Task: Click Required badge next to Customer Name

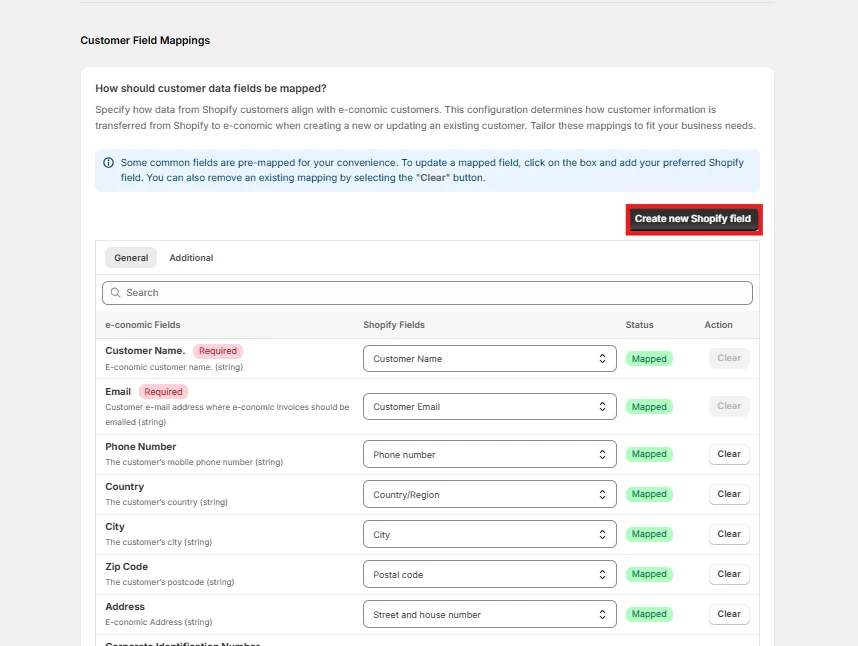Action: (x=218, y=351)
